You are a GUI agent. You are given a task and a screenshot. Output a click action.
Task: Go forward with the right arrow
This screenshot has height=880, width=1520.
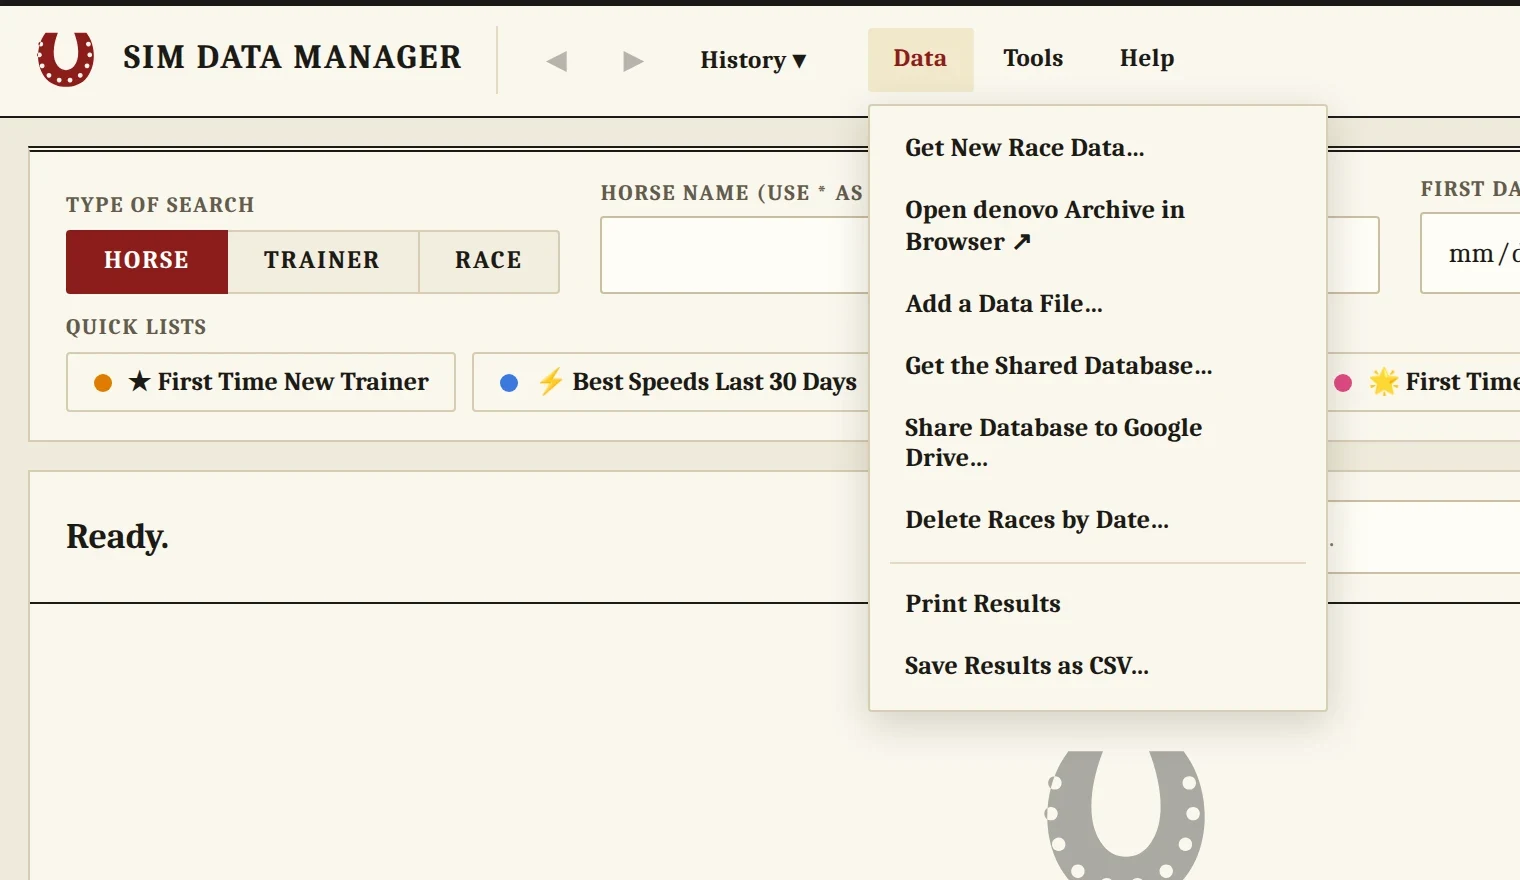[633, 61]
